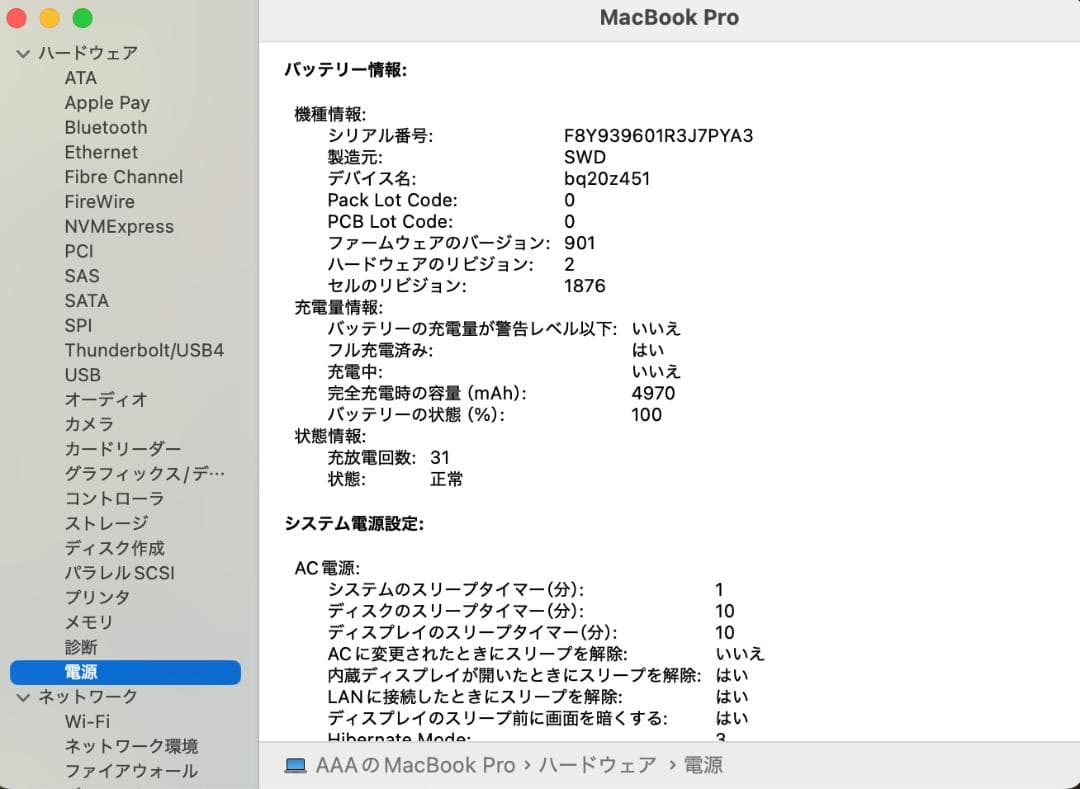
Task: Open the Bluetooth hardware section
Action: [105, 127]
